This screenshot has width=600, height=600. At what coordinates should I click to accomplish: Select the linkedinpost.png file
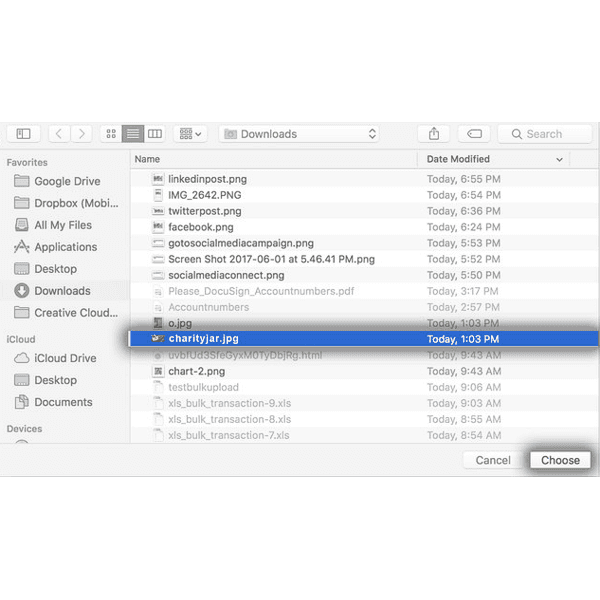pos(207,179)
